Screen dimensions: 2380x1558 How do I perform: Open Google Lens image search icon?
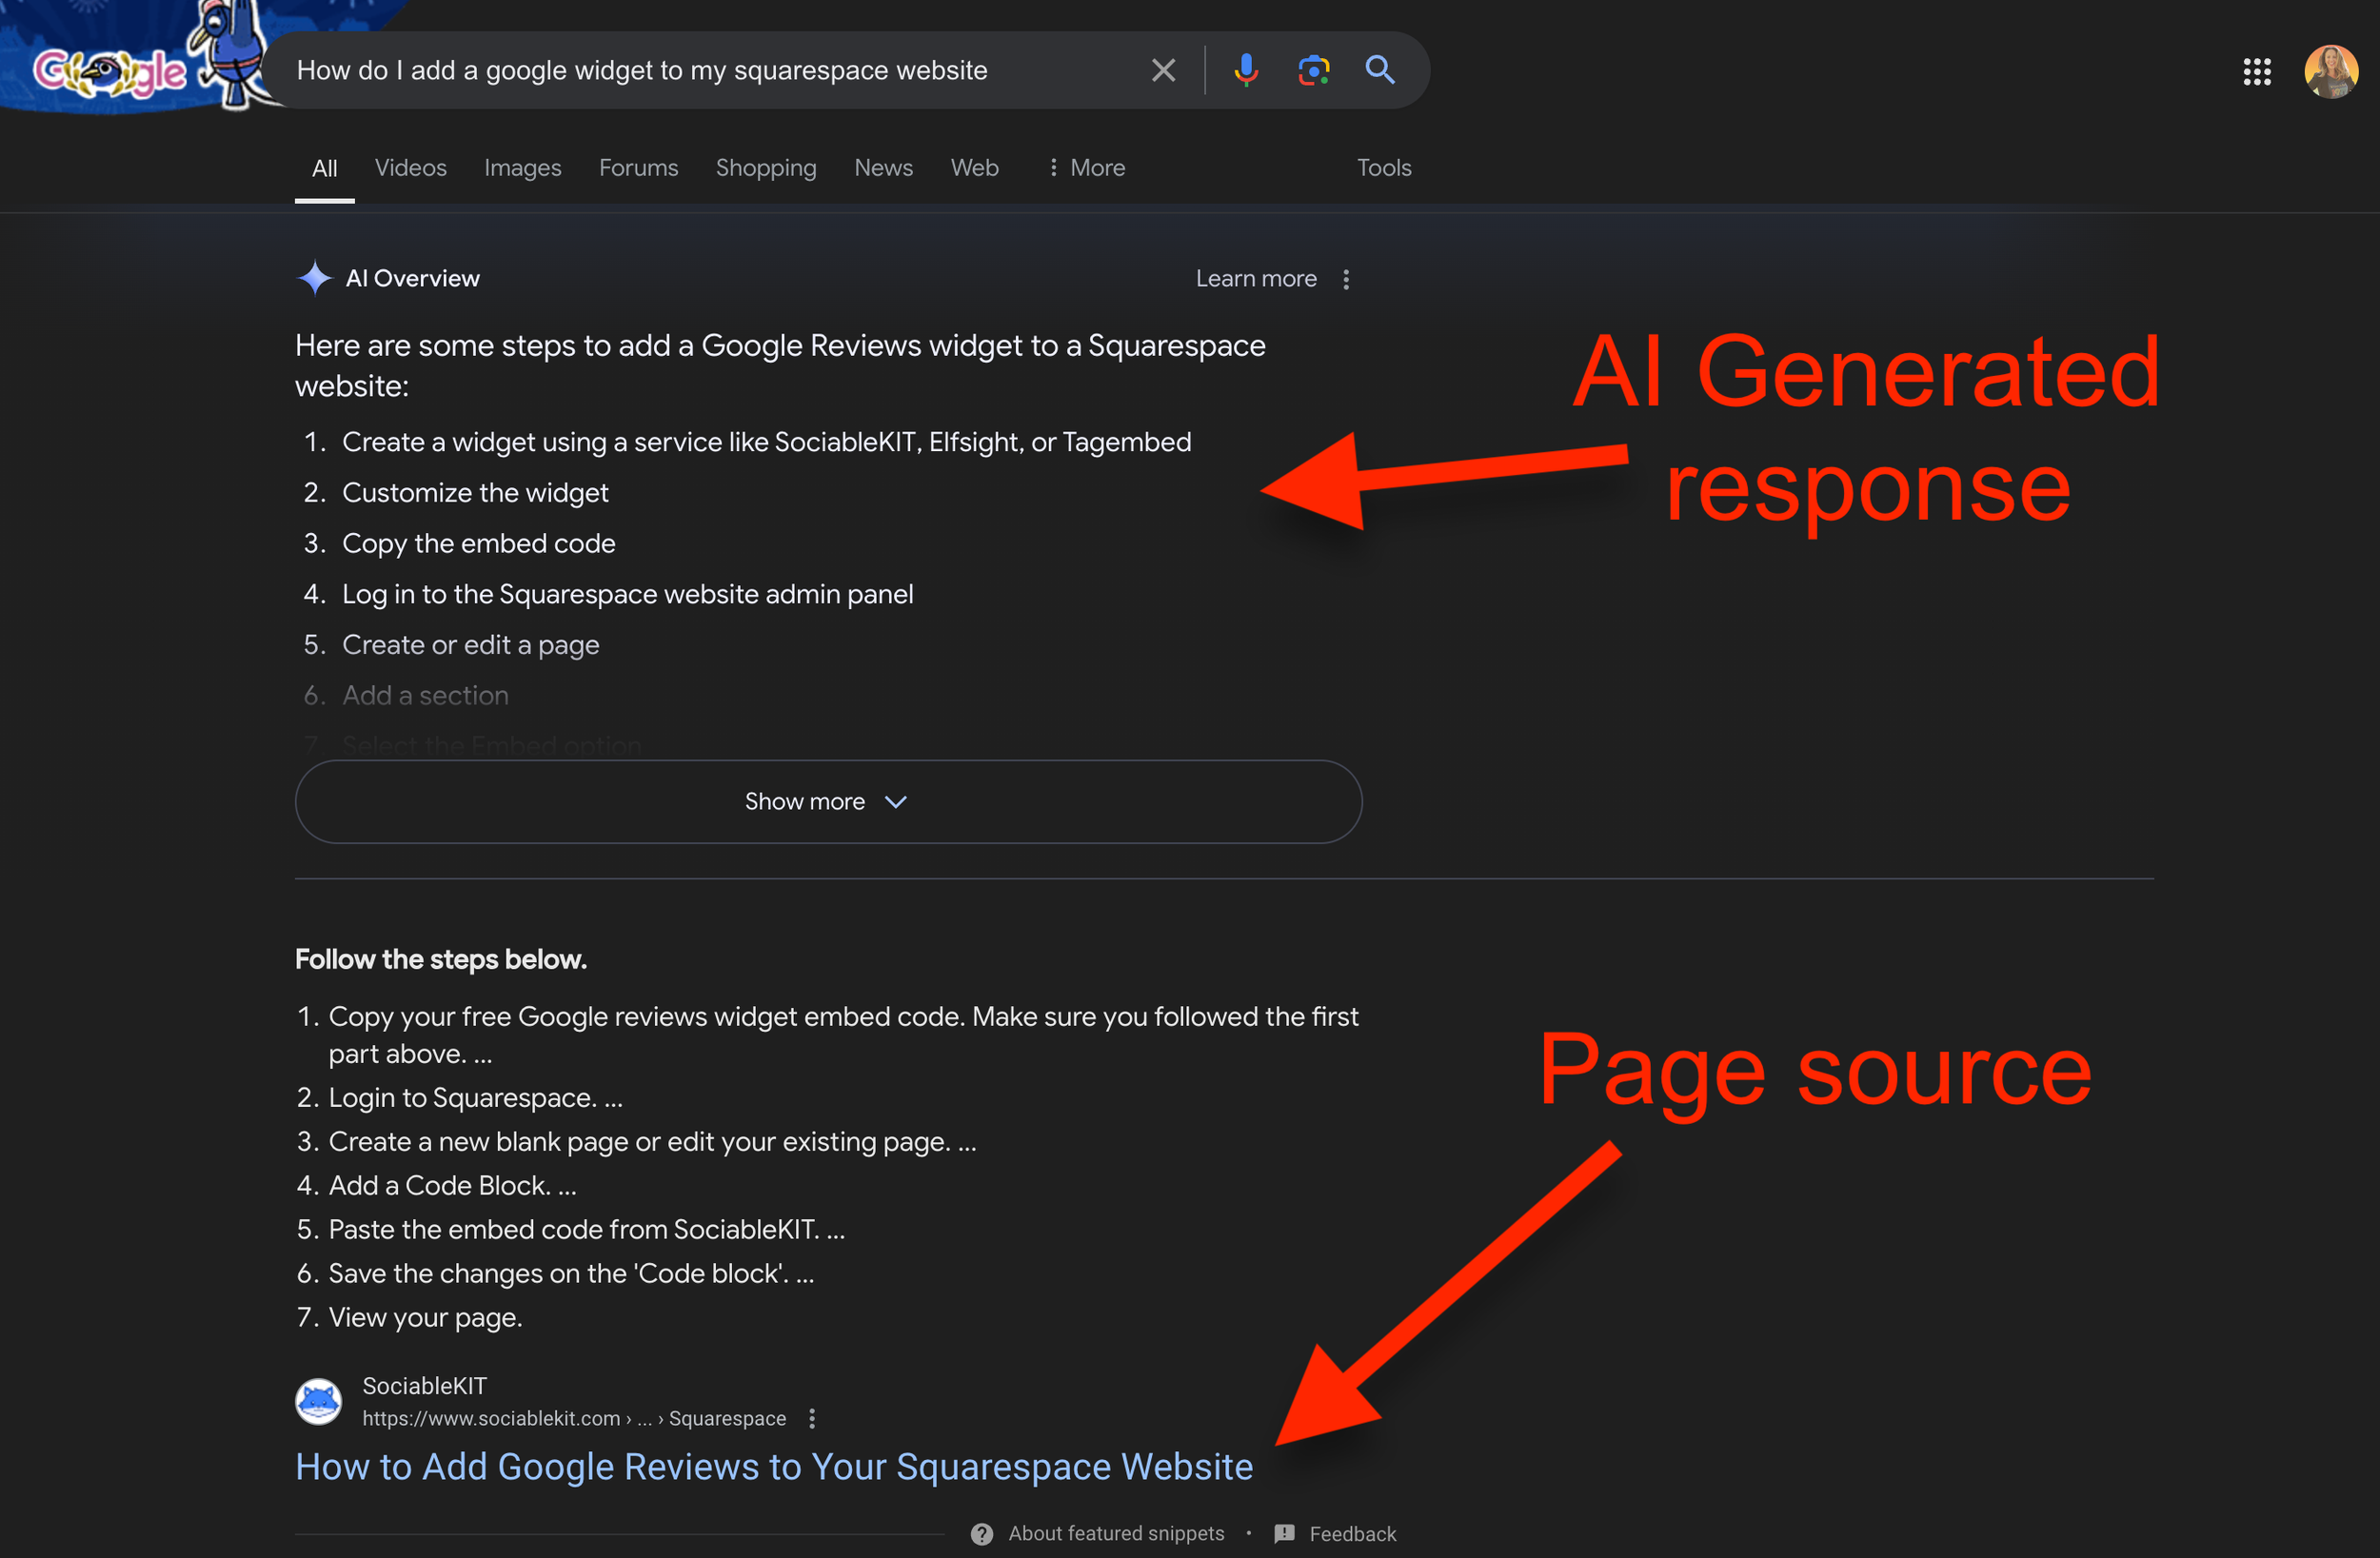point(1313,70)
